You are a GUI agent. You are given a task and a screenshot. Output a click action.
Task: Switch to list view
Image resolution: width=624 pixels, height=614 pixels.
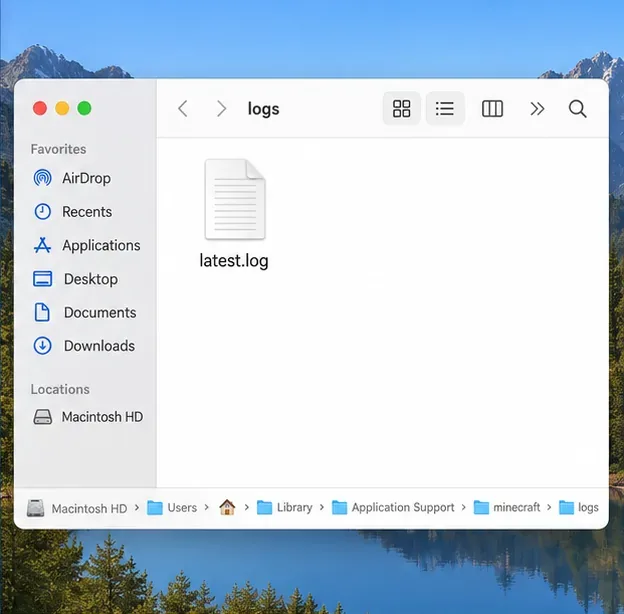click(445, 108)
